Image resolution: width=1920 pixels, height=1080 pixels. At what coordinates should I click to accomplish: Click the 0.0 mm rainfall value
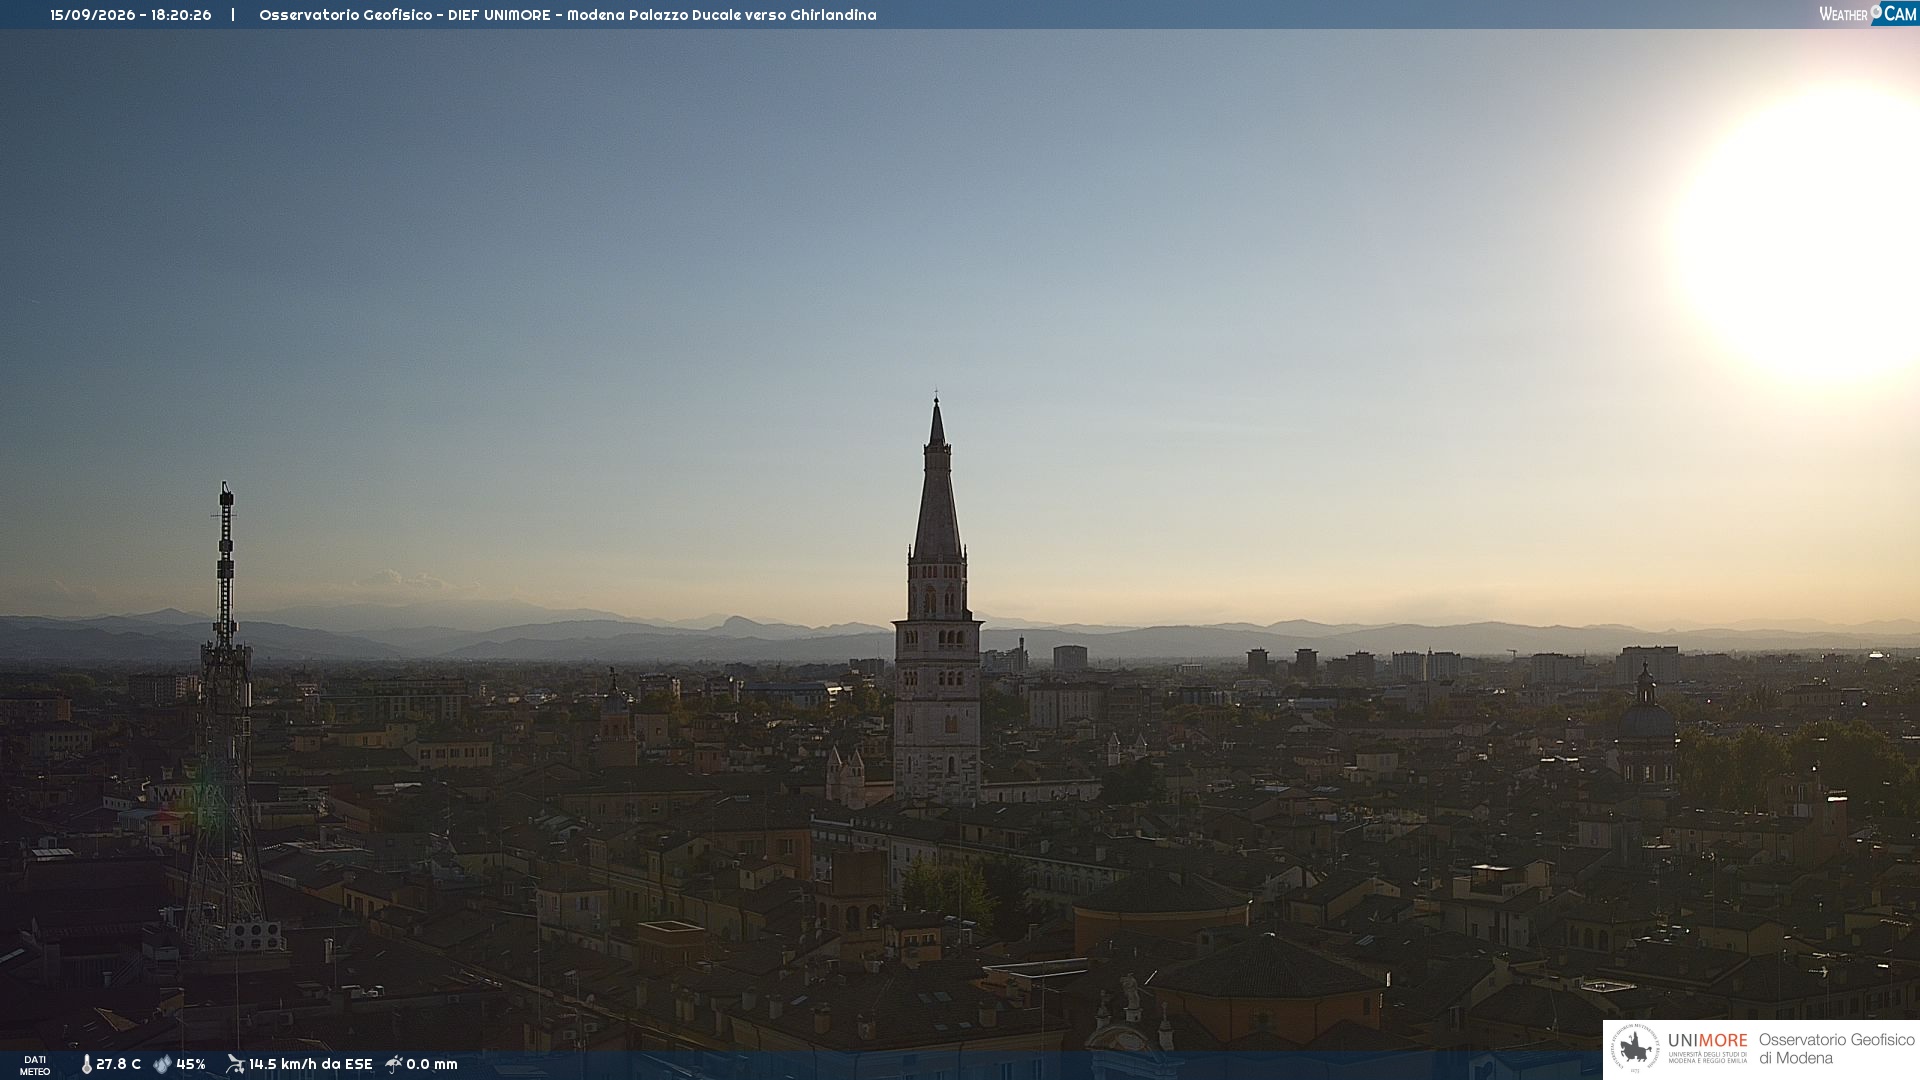tap(432, 1064)
